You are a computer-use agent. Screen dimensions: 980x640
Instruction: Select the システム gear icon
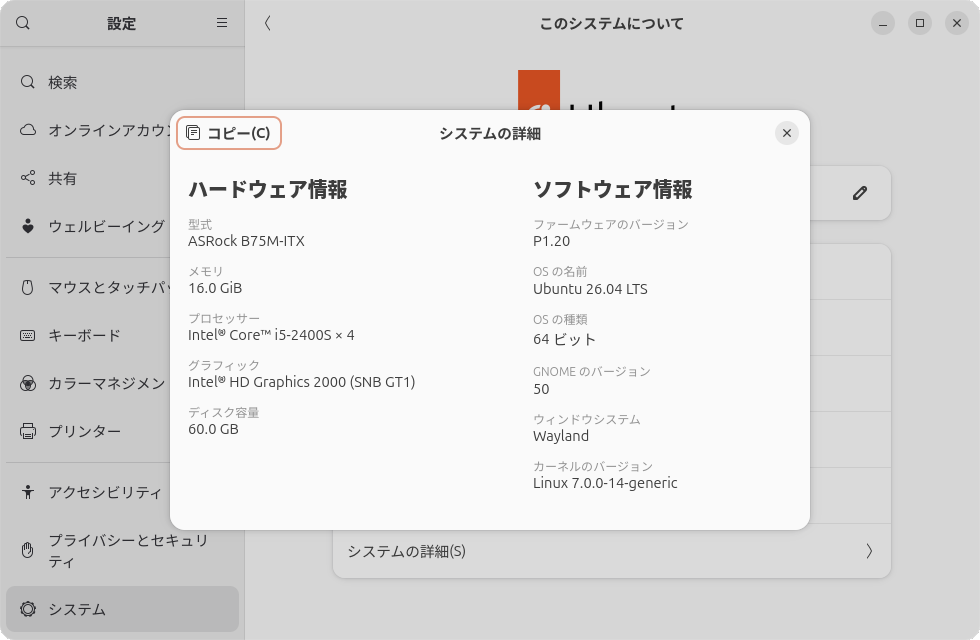pos(28,609)
